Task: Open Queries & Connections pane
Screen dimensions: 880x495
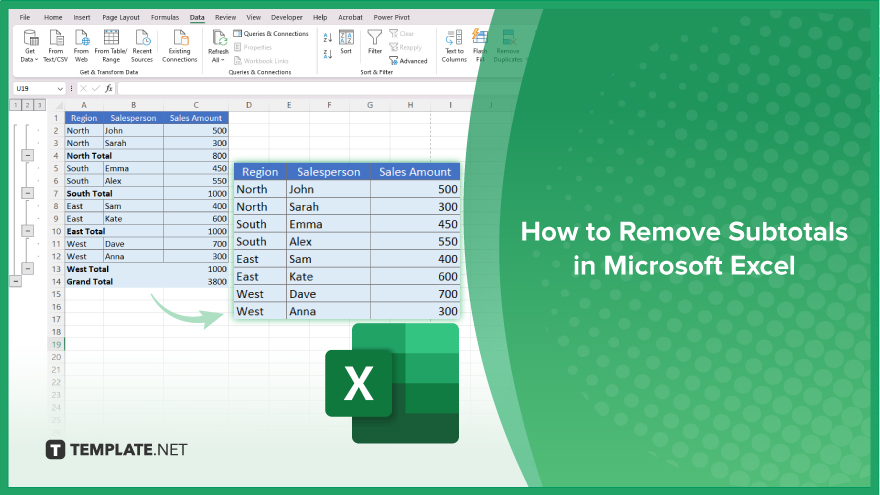Action: click(x=271, y=34)
